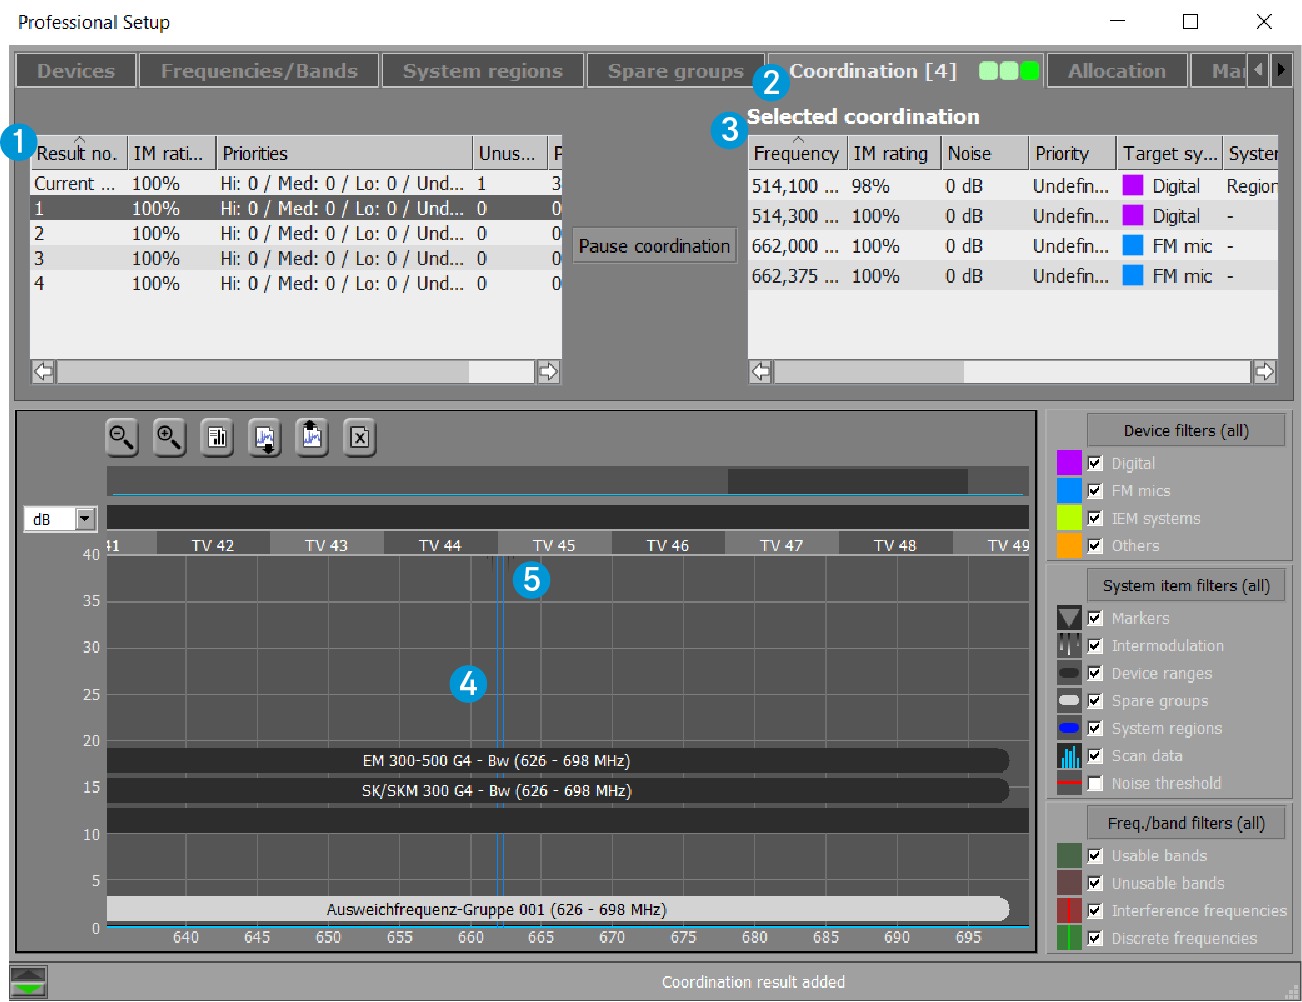Screen dimensions: 1302x1002
Task: Open the bar chart report icon
Action: 216,437
